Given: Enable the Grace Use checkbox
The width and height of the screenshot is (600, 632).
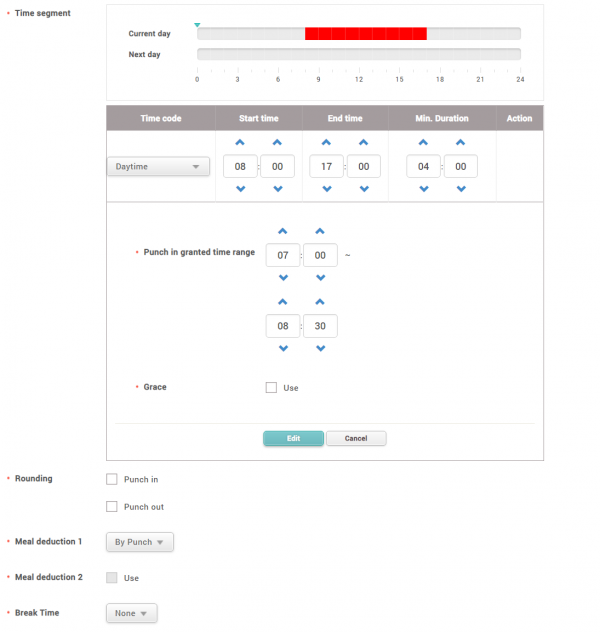Looking at the screenshot, I should pyautogui.click(x=271, y=388).
